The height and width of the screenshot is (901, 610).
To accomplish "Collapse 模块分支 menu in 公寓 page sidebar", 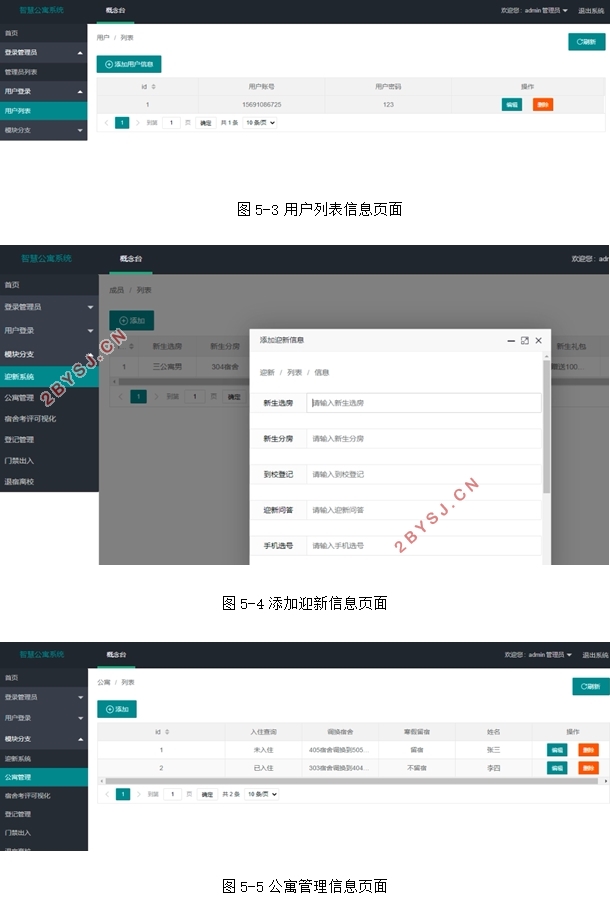I will click(44, 739).
